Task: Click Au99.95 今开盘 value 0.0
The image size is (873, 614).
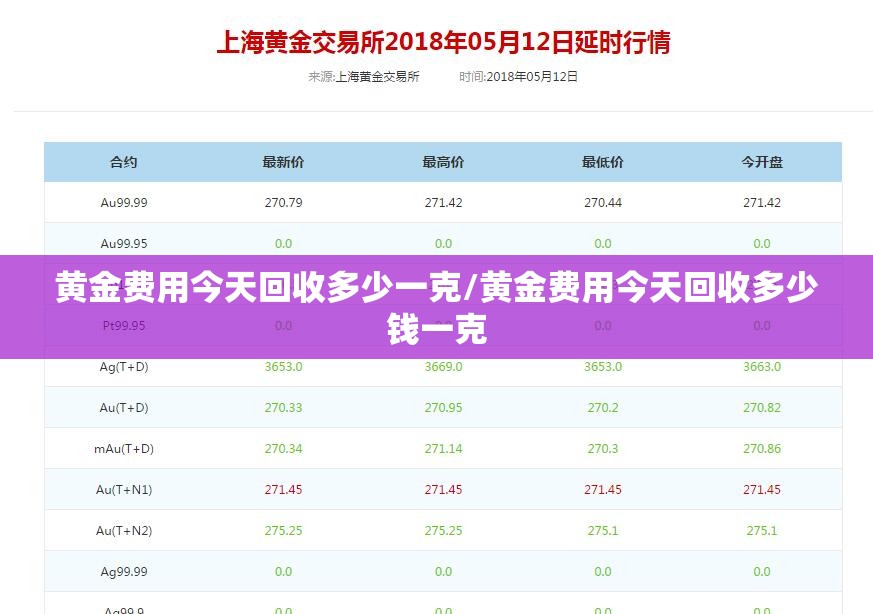Action: [x=762, y=243]
